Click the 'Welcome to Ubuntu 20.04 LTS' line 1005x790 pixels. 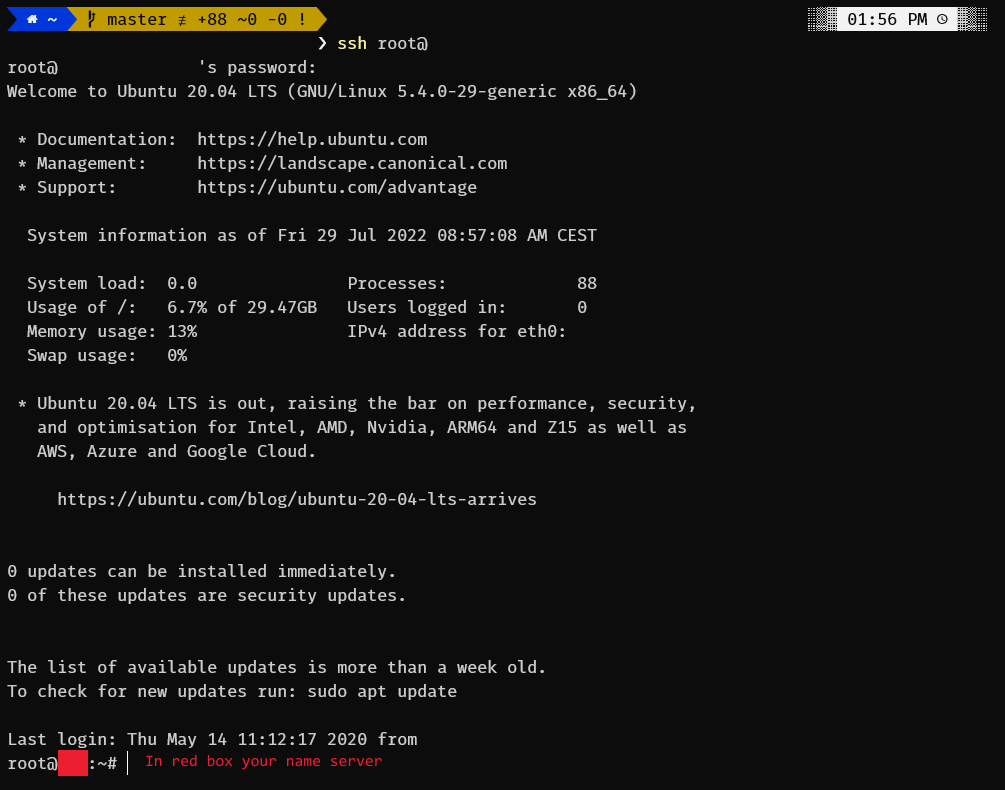pyautogui.click(x=322, y=91)
